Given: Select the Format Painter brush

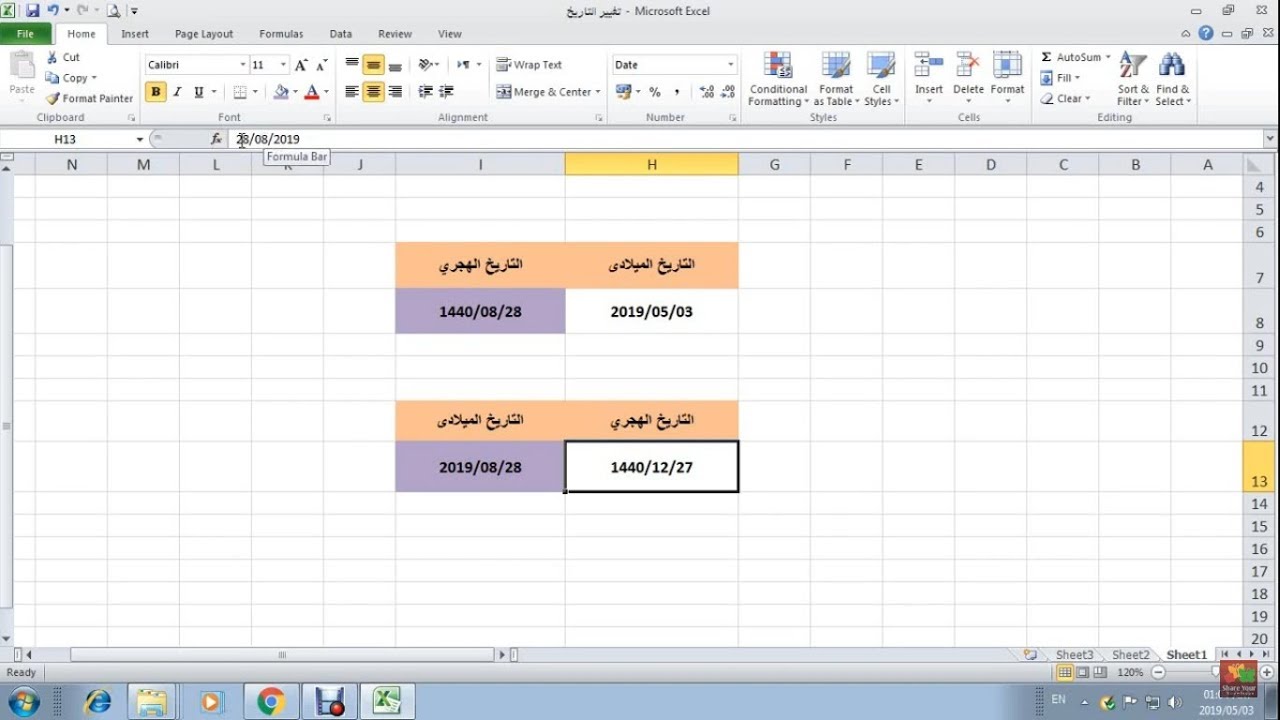Looking at the screenshot, I should click(52, 98).
